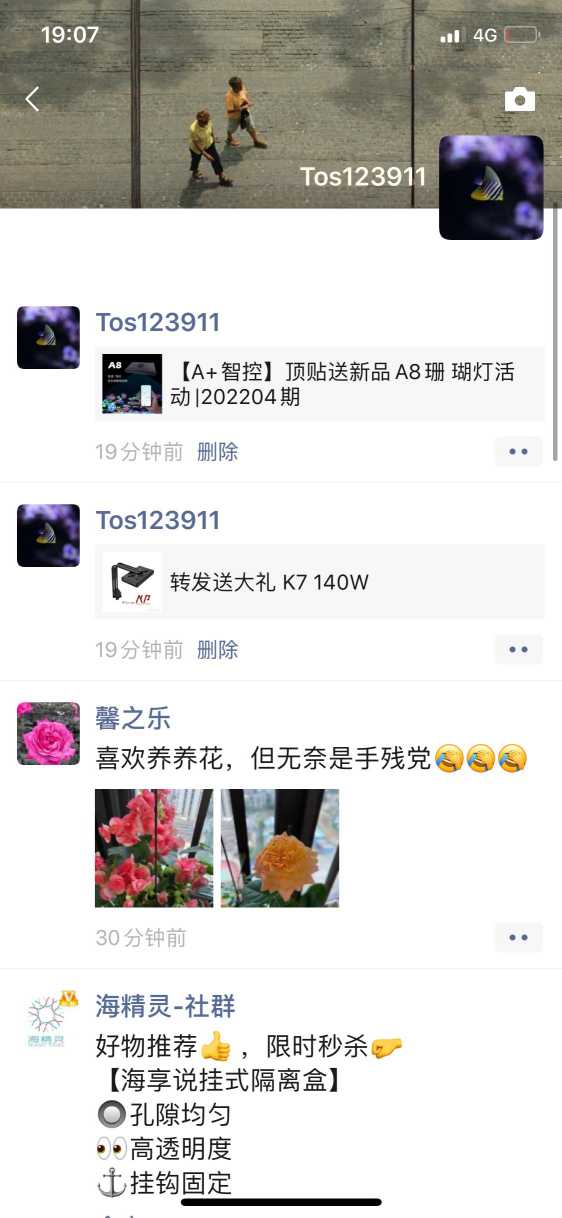The width and height of the screenshot is (562, 1218).
Task: Tap the 海精灵-社群 avatar icon
Action: coord(48,1022)
